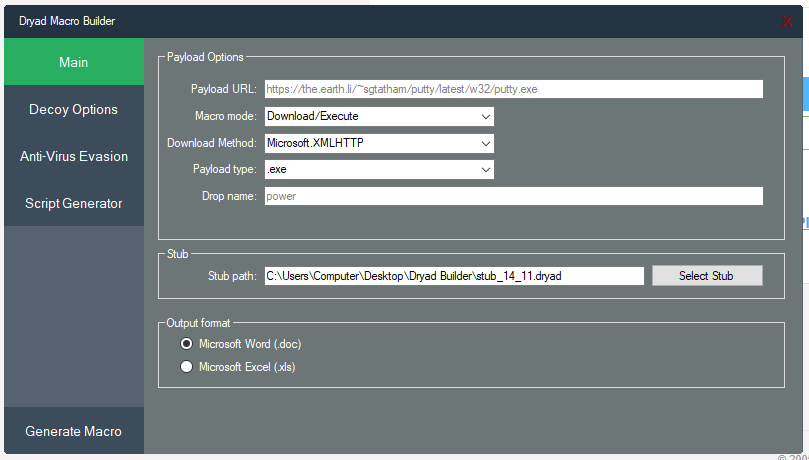The width and height of the screenshot is (809, 460).
Task: Click the Output format group label
Action: (198, 323)
